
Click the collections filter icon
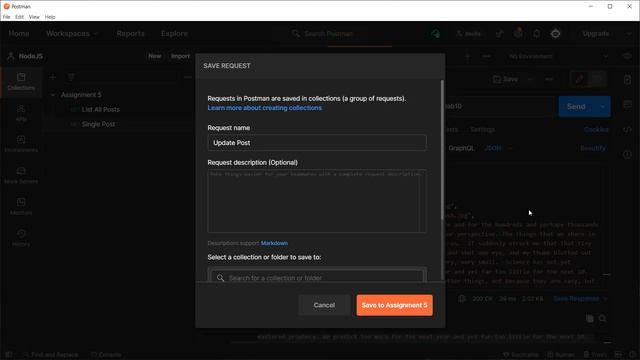tap(71, 77)
